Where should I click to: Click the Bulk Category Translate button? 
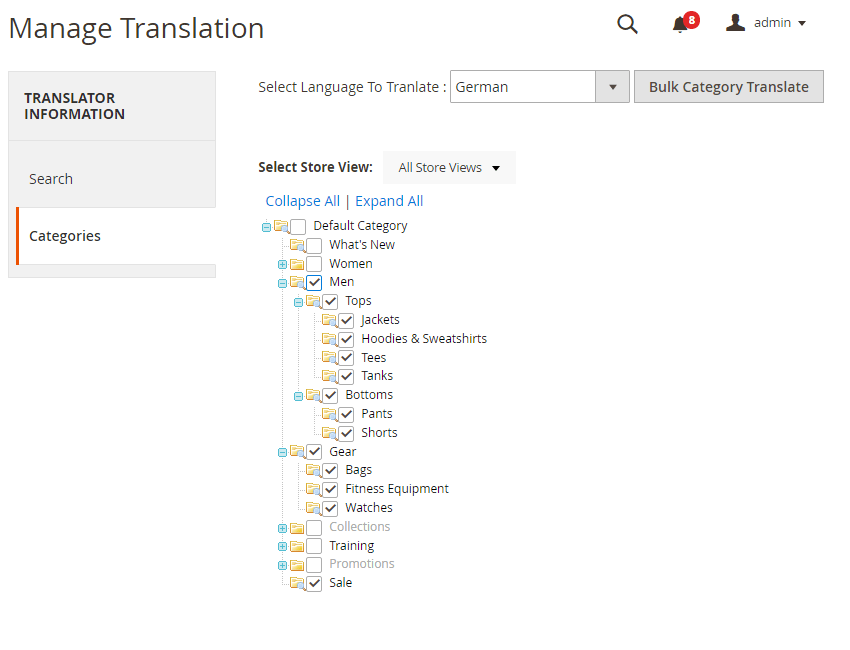pos(728,87)
